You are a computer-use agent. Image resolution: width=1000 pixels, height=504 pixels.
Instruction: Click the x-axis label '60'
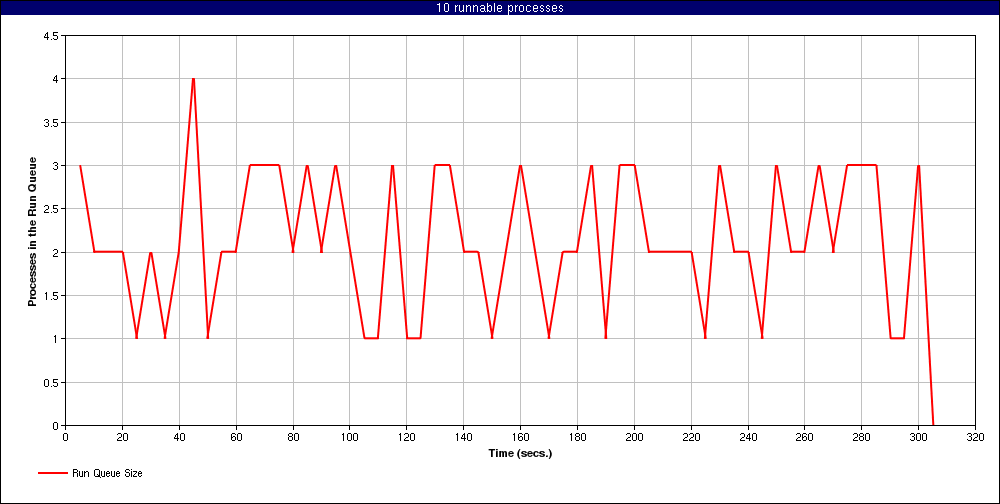coord(236,437)
